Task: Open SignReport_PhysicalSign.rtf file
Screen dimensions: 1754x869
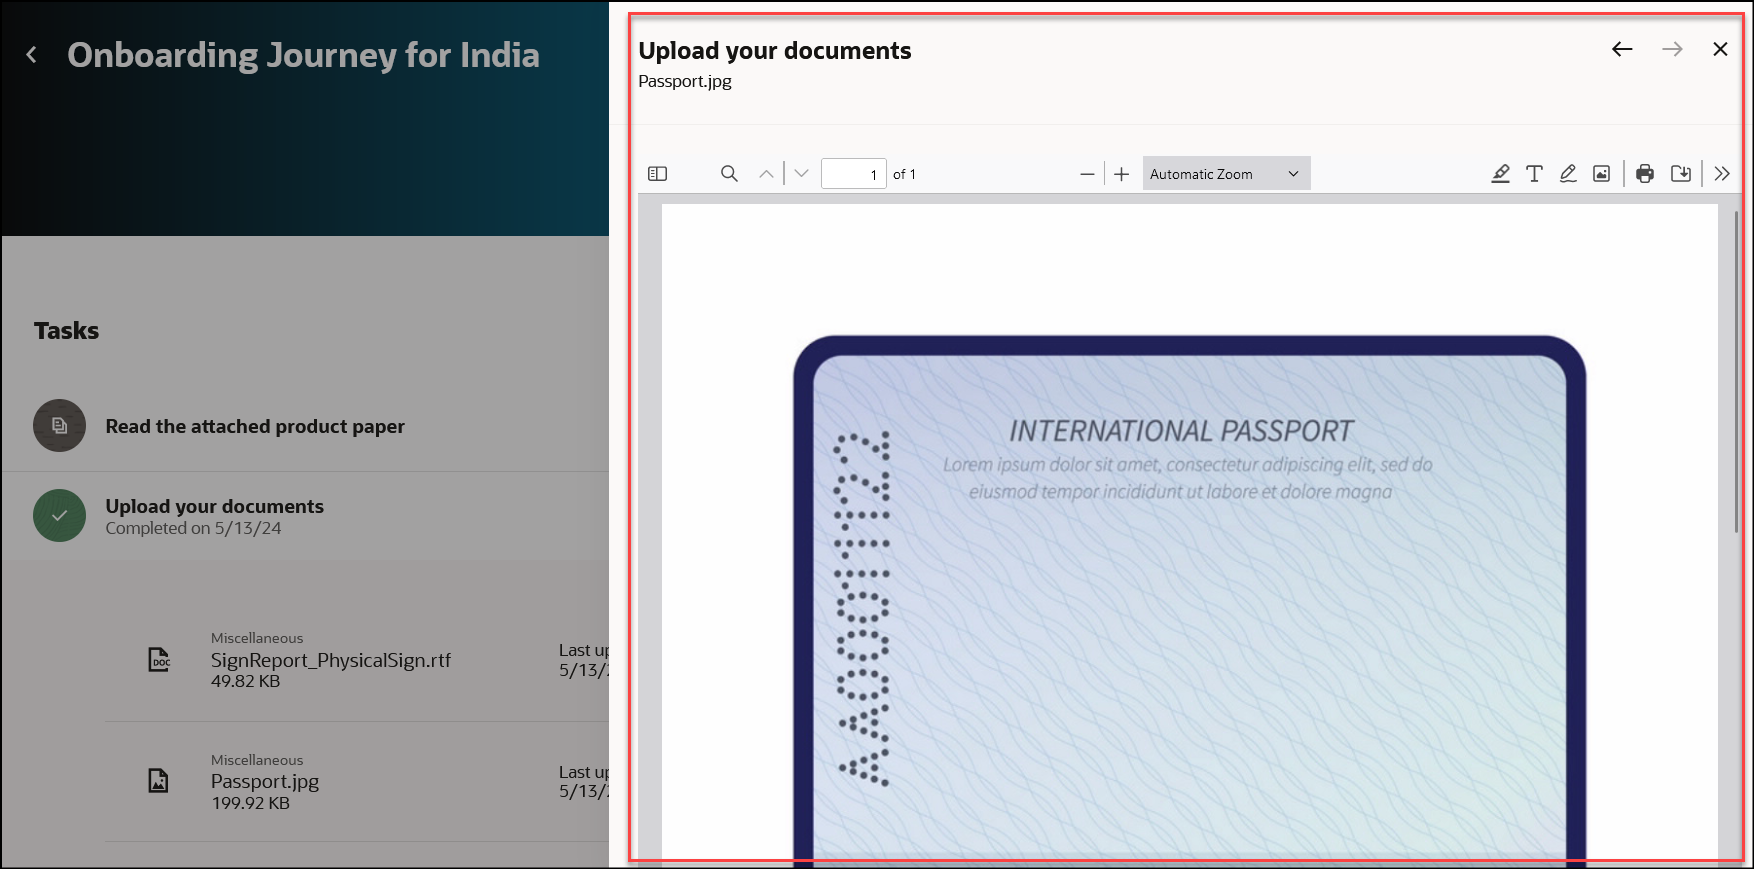Action: coord(330,660)
